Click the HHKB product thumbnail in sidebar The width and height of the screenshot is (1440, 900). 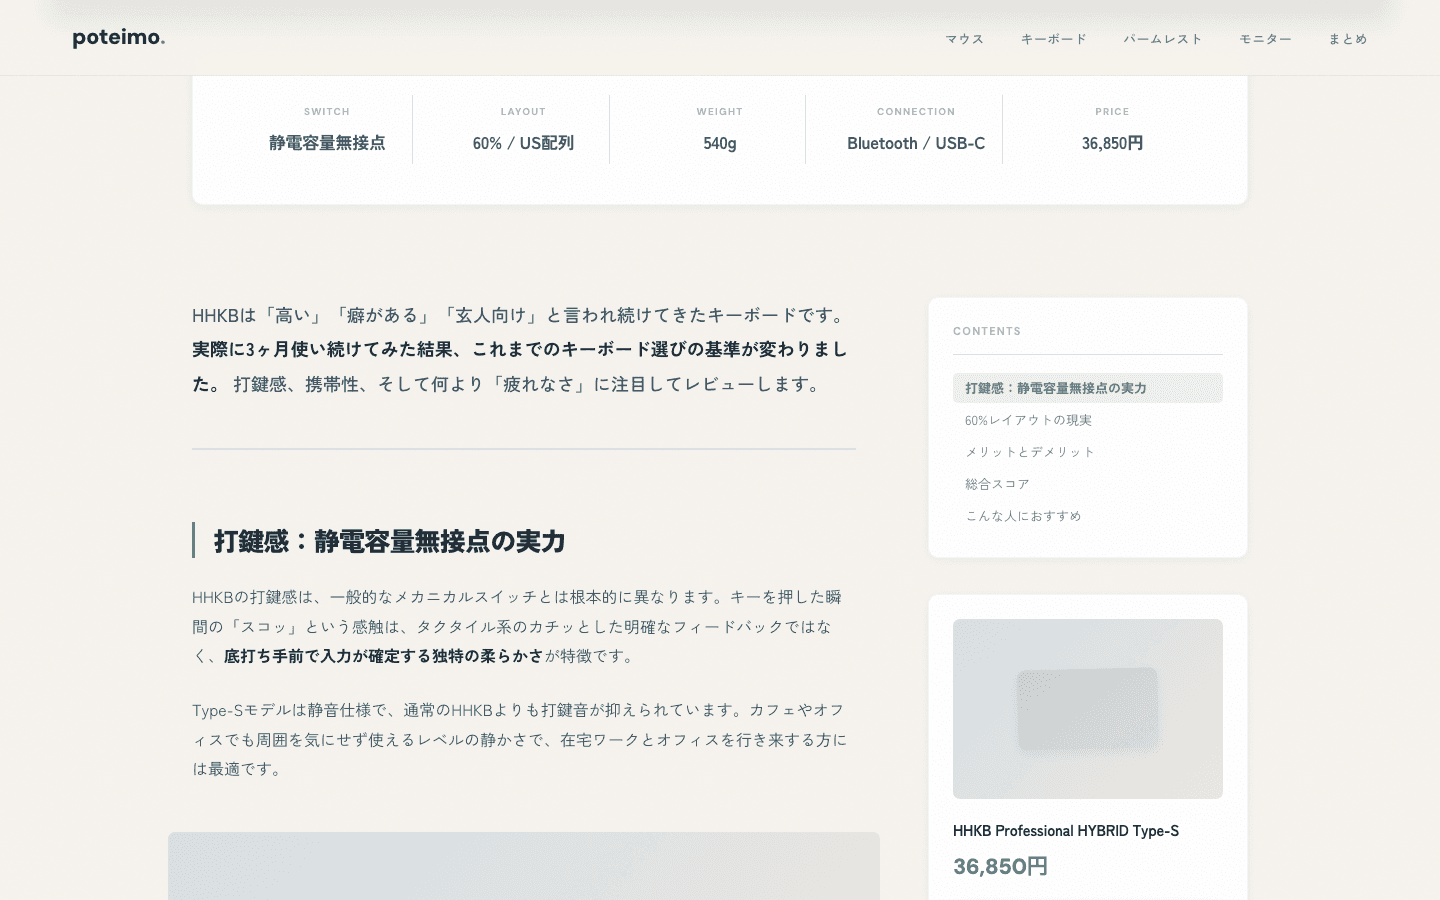click(1088, 709)
